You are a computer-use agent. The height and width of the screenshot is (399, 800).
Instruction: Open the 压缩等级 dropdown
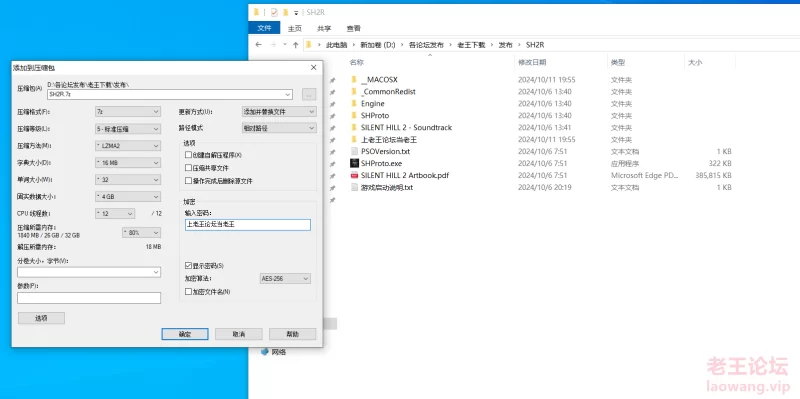pyautogui.click(x=128, y=129)
